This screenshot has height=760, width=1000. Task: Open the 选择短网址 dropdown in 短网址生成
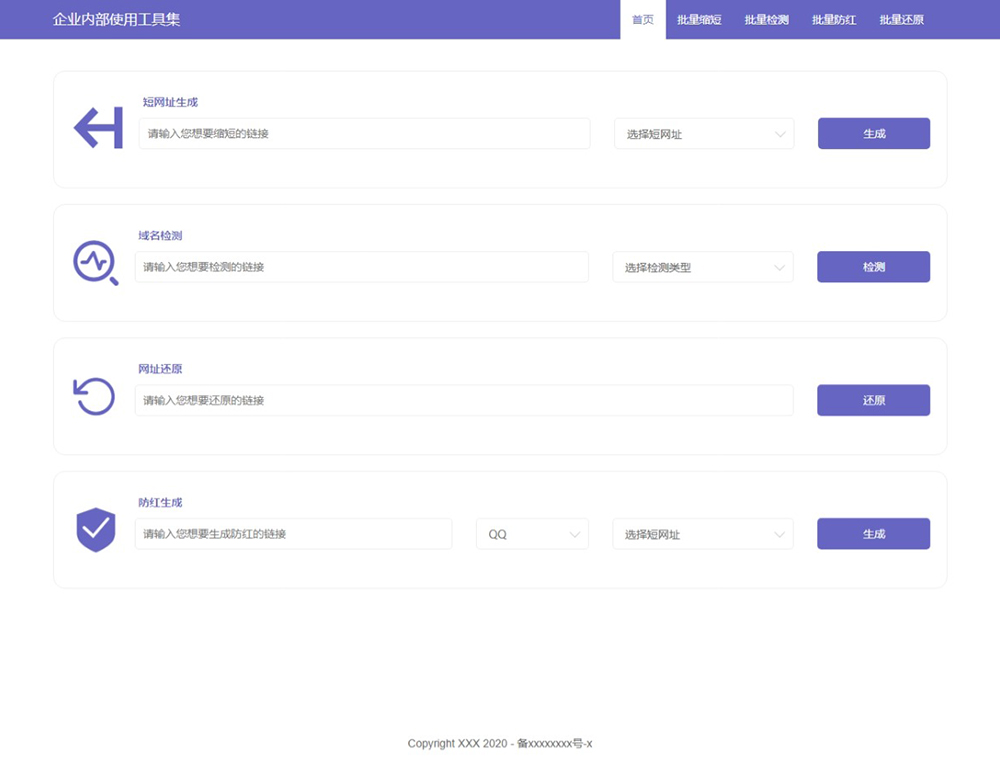coord(703,133)
